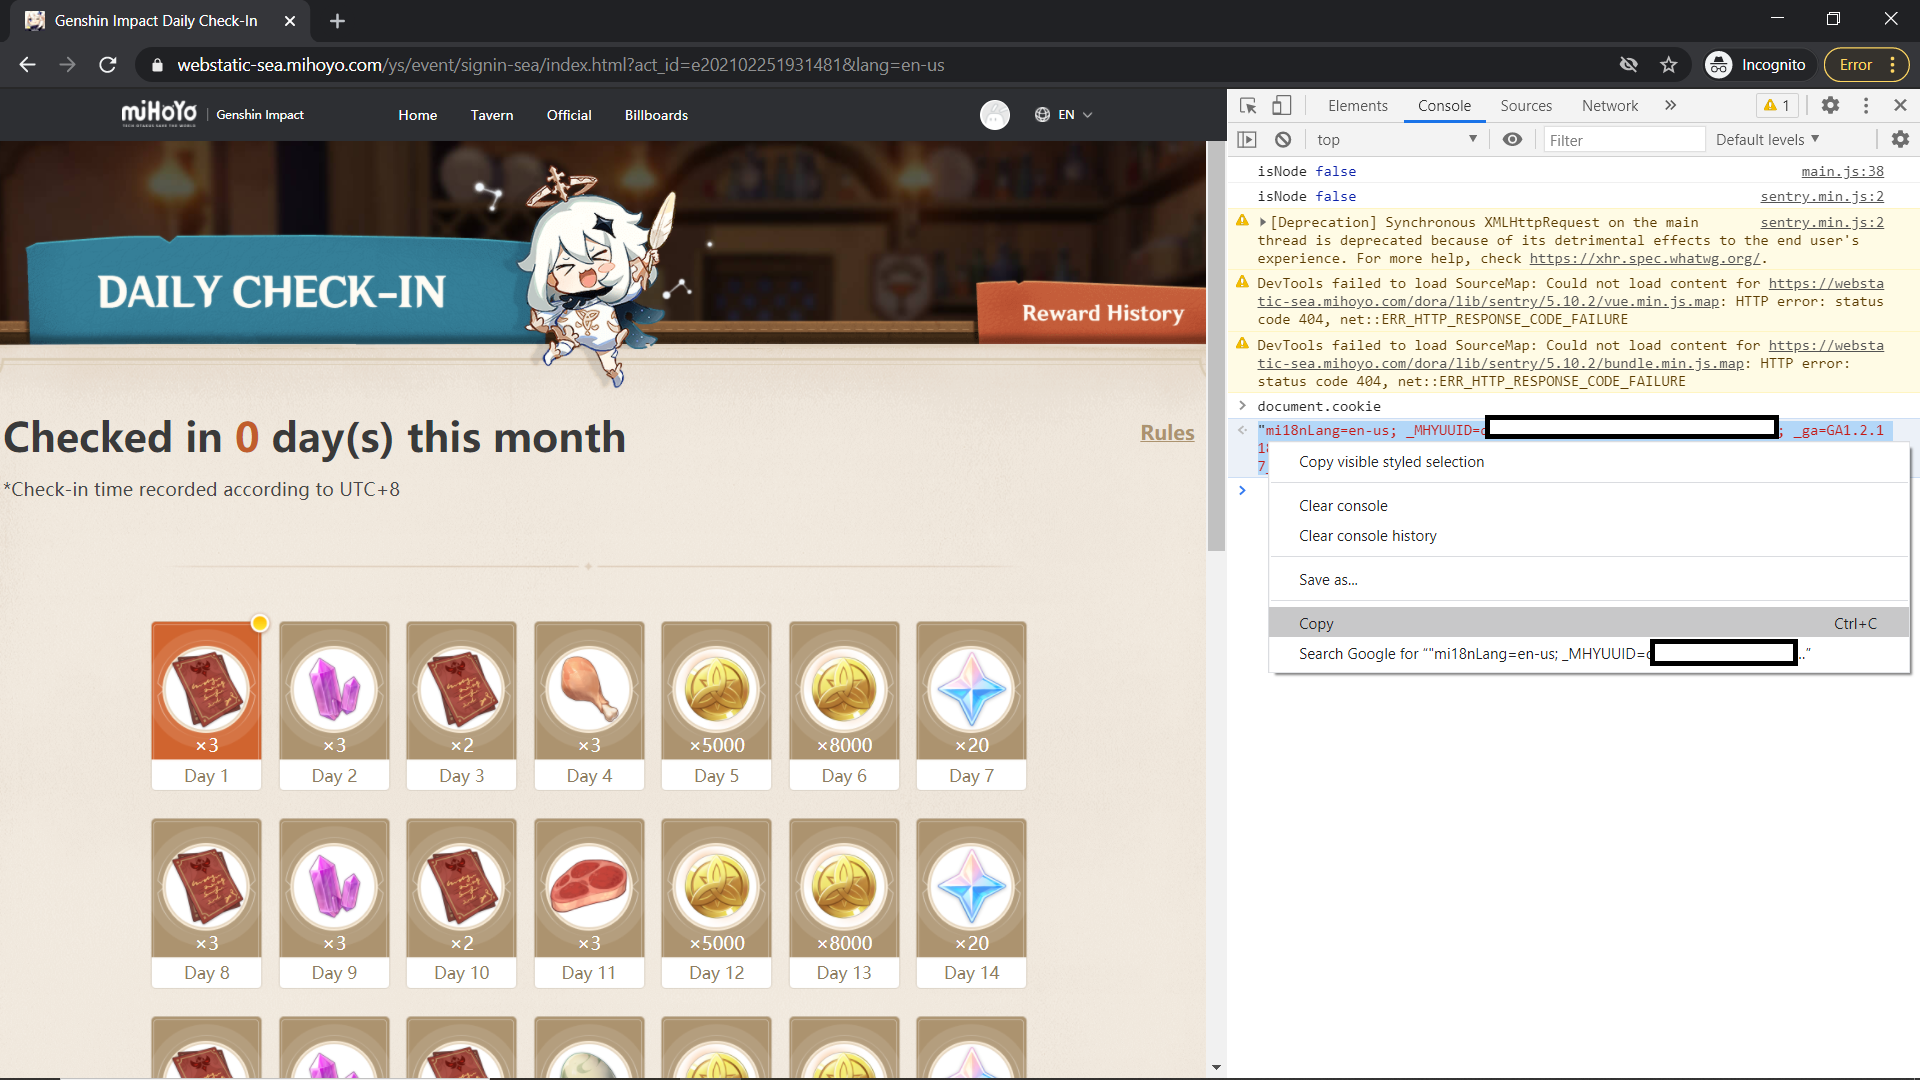
Task: Show the console sidebar panel icon
Action: click(x=1247, y=140)
